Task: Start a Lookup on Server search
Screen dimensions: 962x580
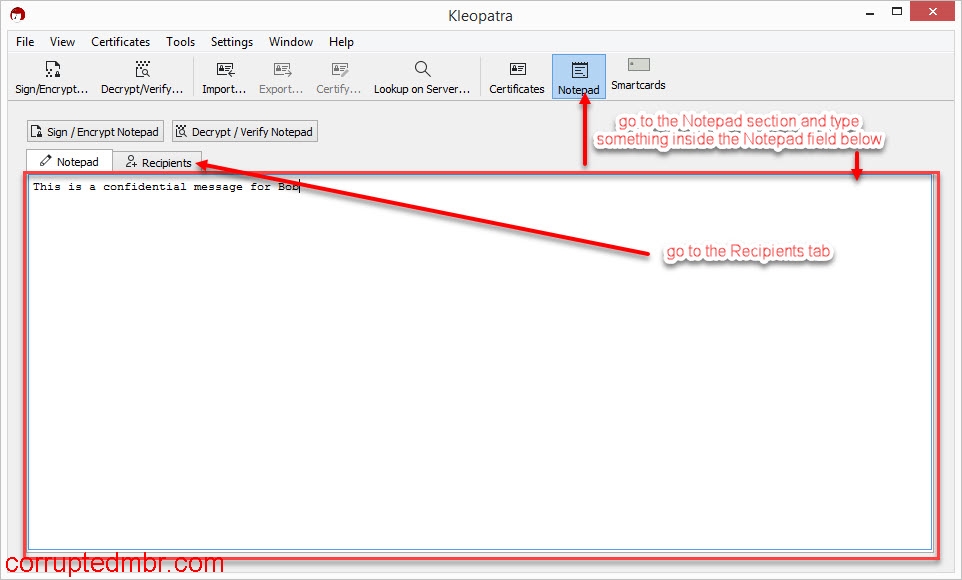Action: pyautogui.click(x=422, y=75)
